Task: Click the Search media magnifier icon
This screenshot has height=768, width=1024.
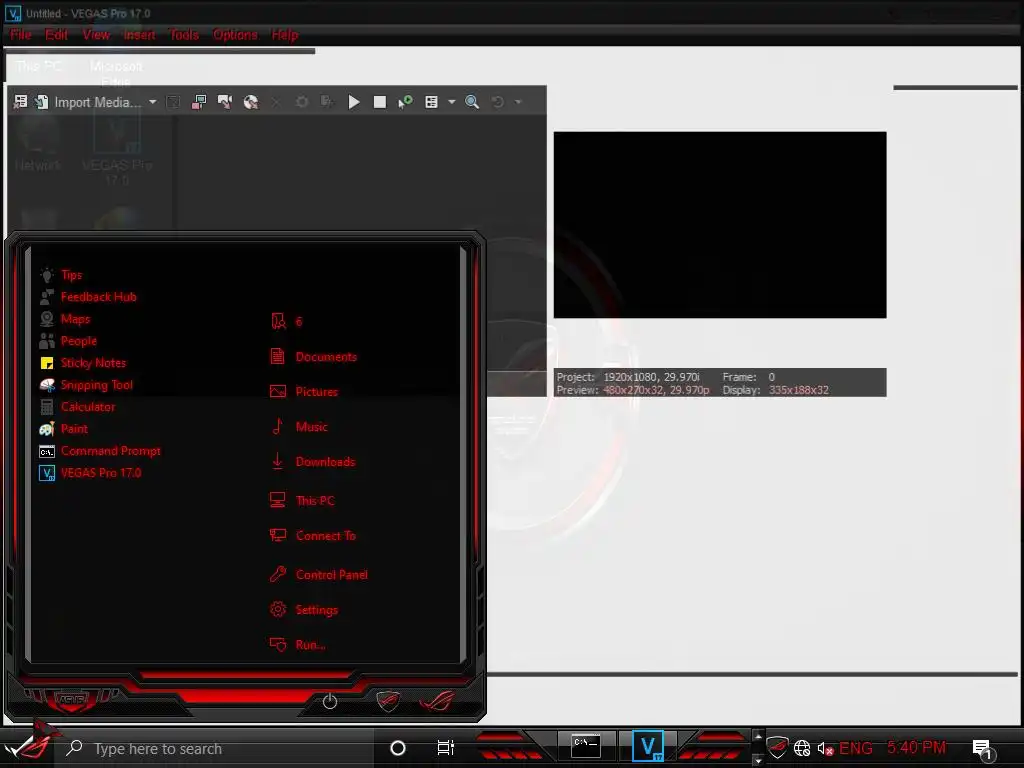Action: (x=472, y=102)
